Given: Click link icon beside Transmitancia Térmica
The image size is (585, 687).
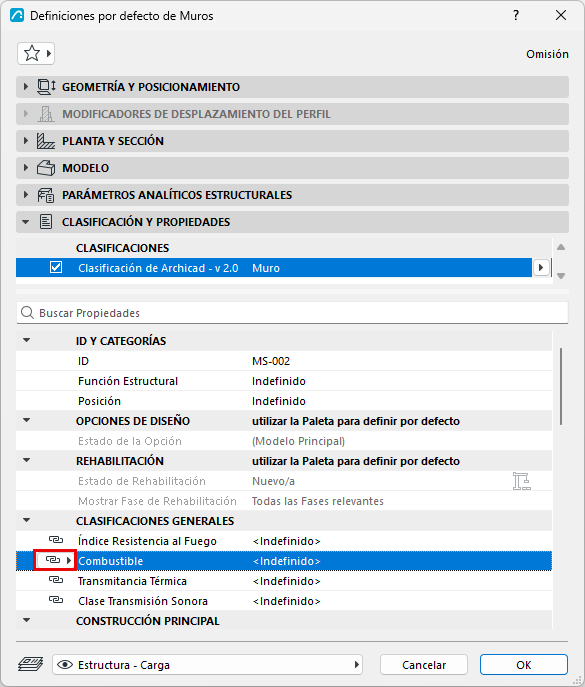Looking at the screenshot, I should [56, 580].
